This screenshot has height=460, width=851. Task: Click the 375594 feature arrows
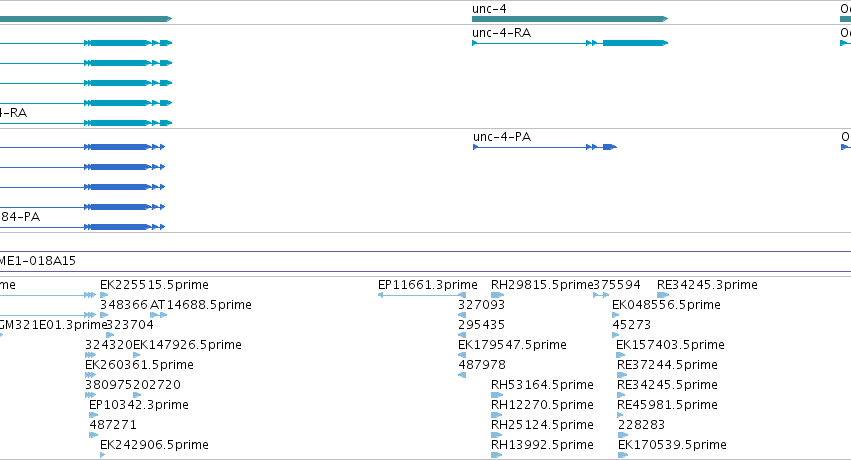point(601,295)
